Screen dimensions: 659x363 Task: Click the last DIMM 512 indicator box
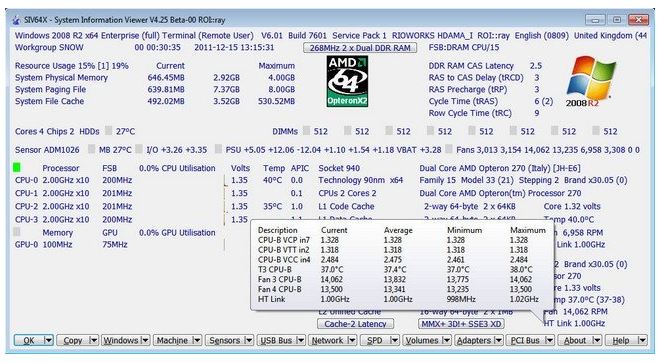(596, 131)
